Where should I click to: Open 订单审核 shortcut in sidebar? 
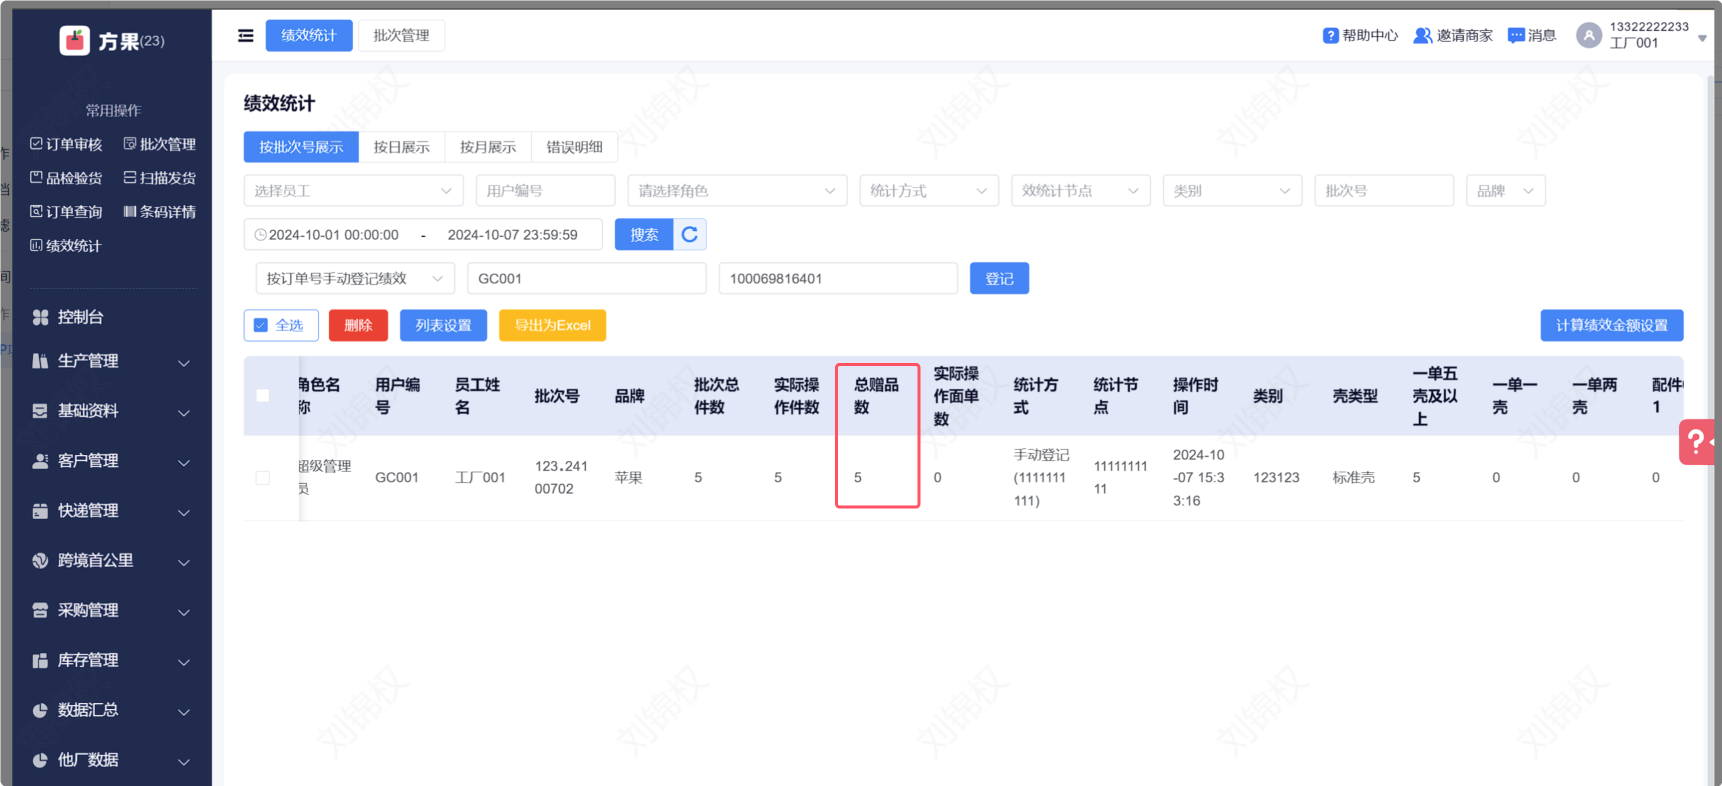point(66,144)
